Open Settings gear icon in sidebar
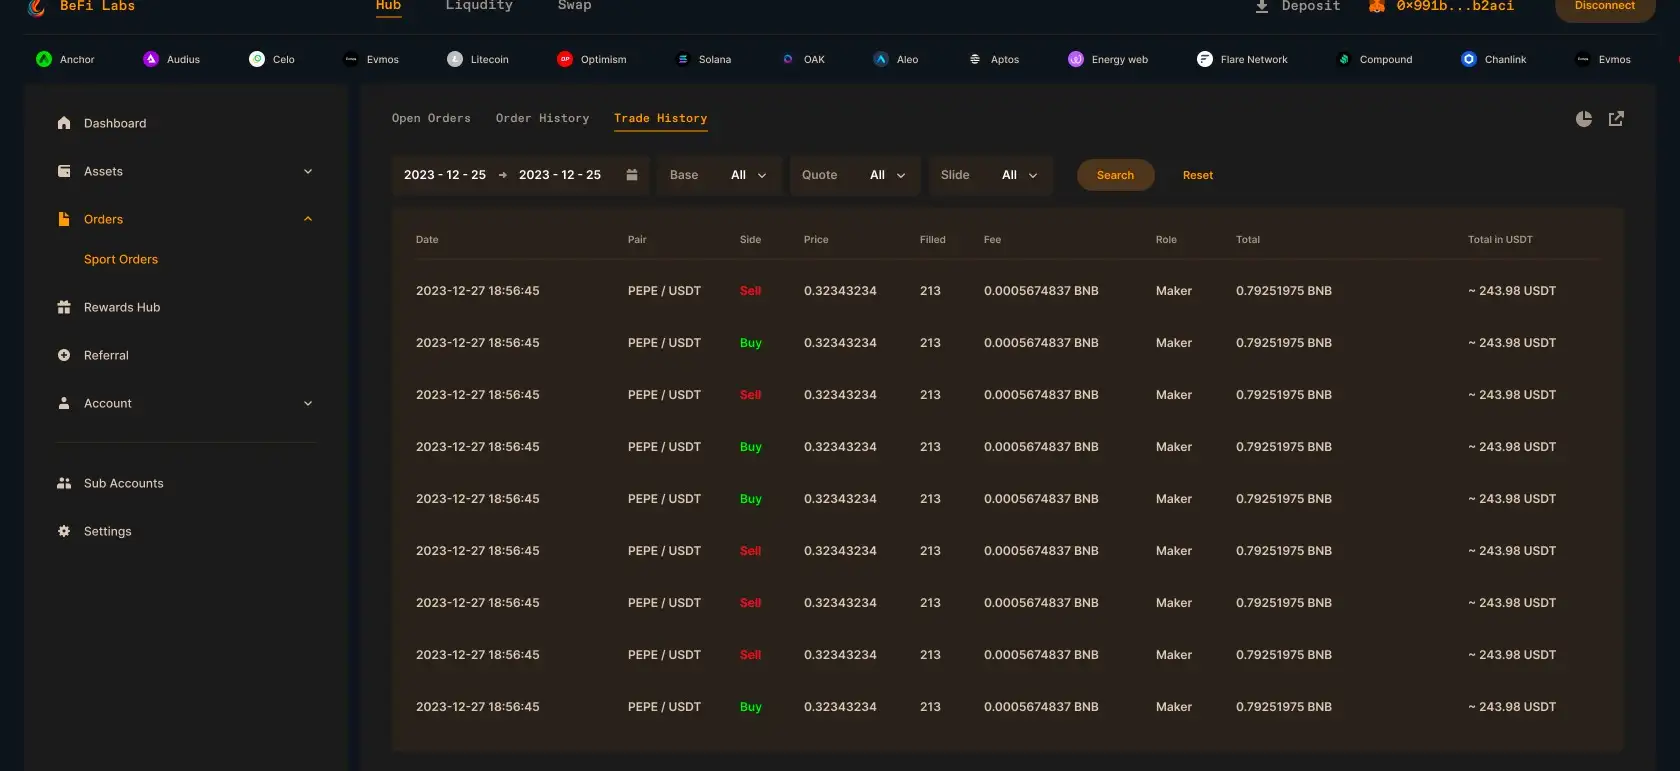Image resolution: width=1680 pixels, height=771 pixels. [64, 531]
